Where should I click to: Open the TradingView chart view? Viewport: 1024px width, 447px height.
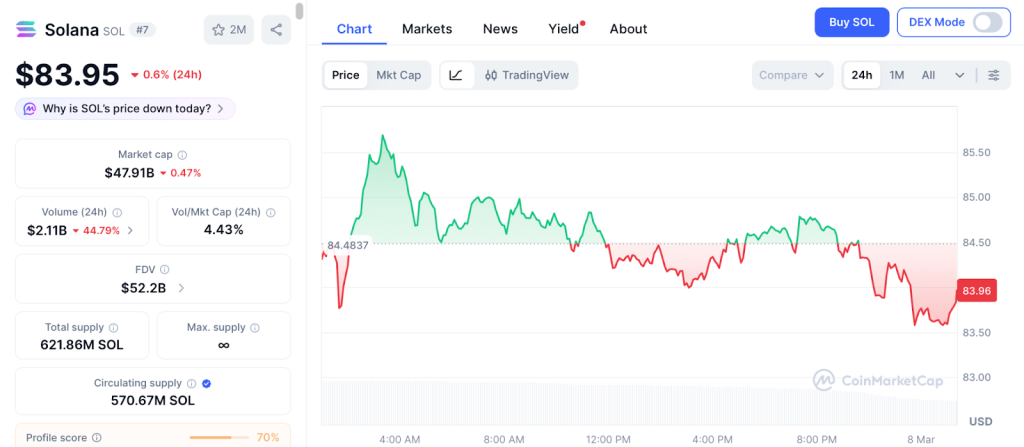(x=526, y=75)
